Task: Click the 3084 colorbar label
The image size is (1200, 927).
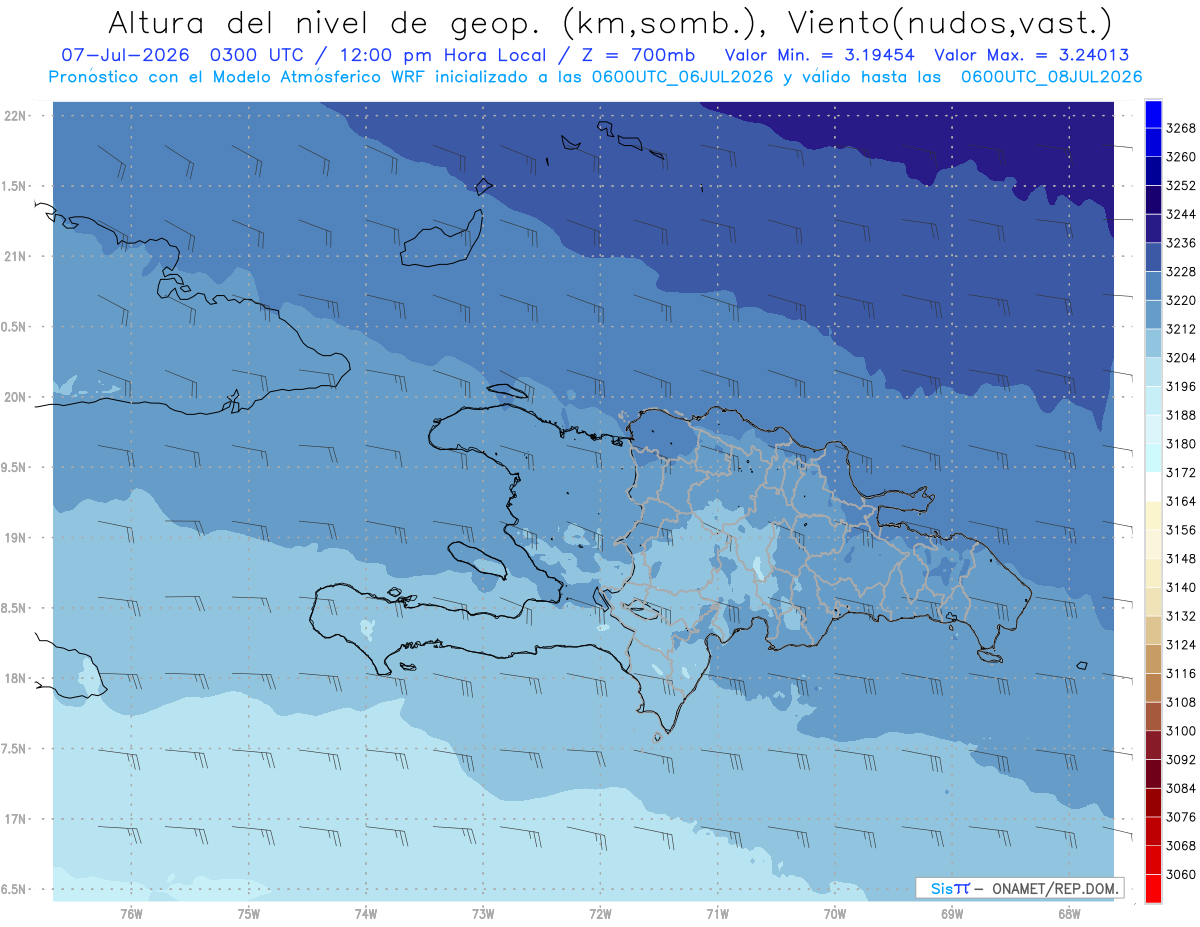Action: click(1181, 788)
